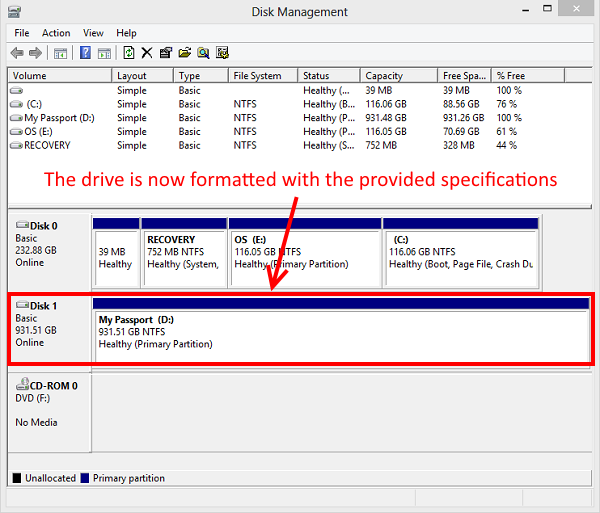Select the RECOVERY volume name
The height and width of the screenshot is (513, 600).
[x=47, y=145]
